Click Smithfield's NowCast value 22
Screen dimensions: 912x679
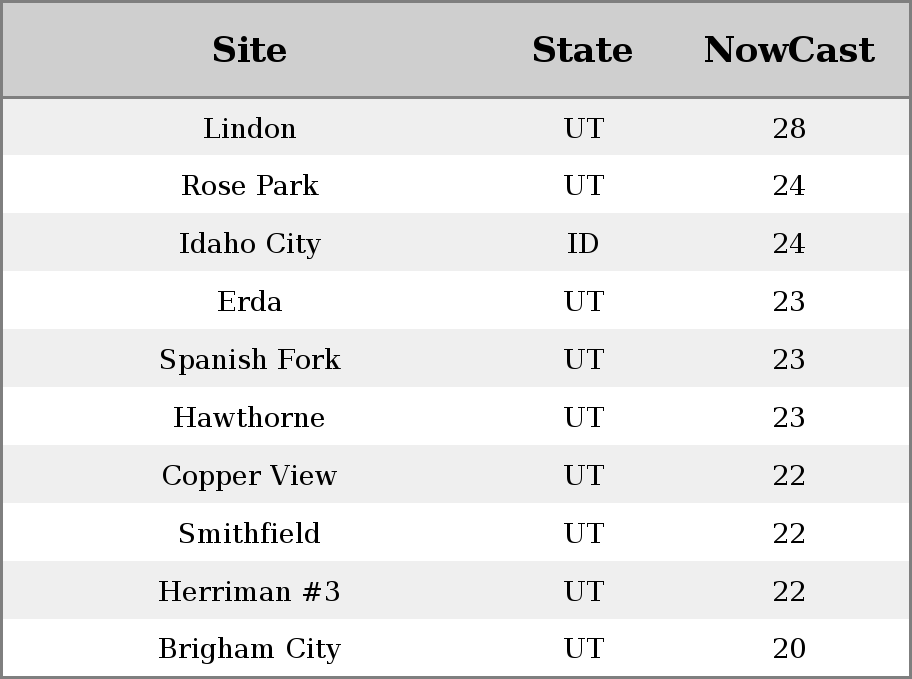789,534
